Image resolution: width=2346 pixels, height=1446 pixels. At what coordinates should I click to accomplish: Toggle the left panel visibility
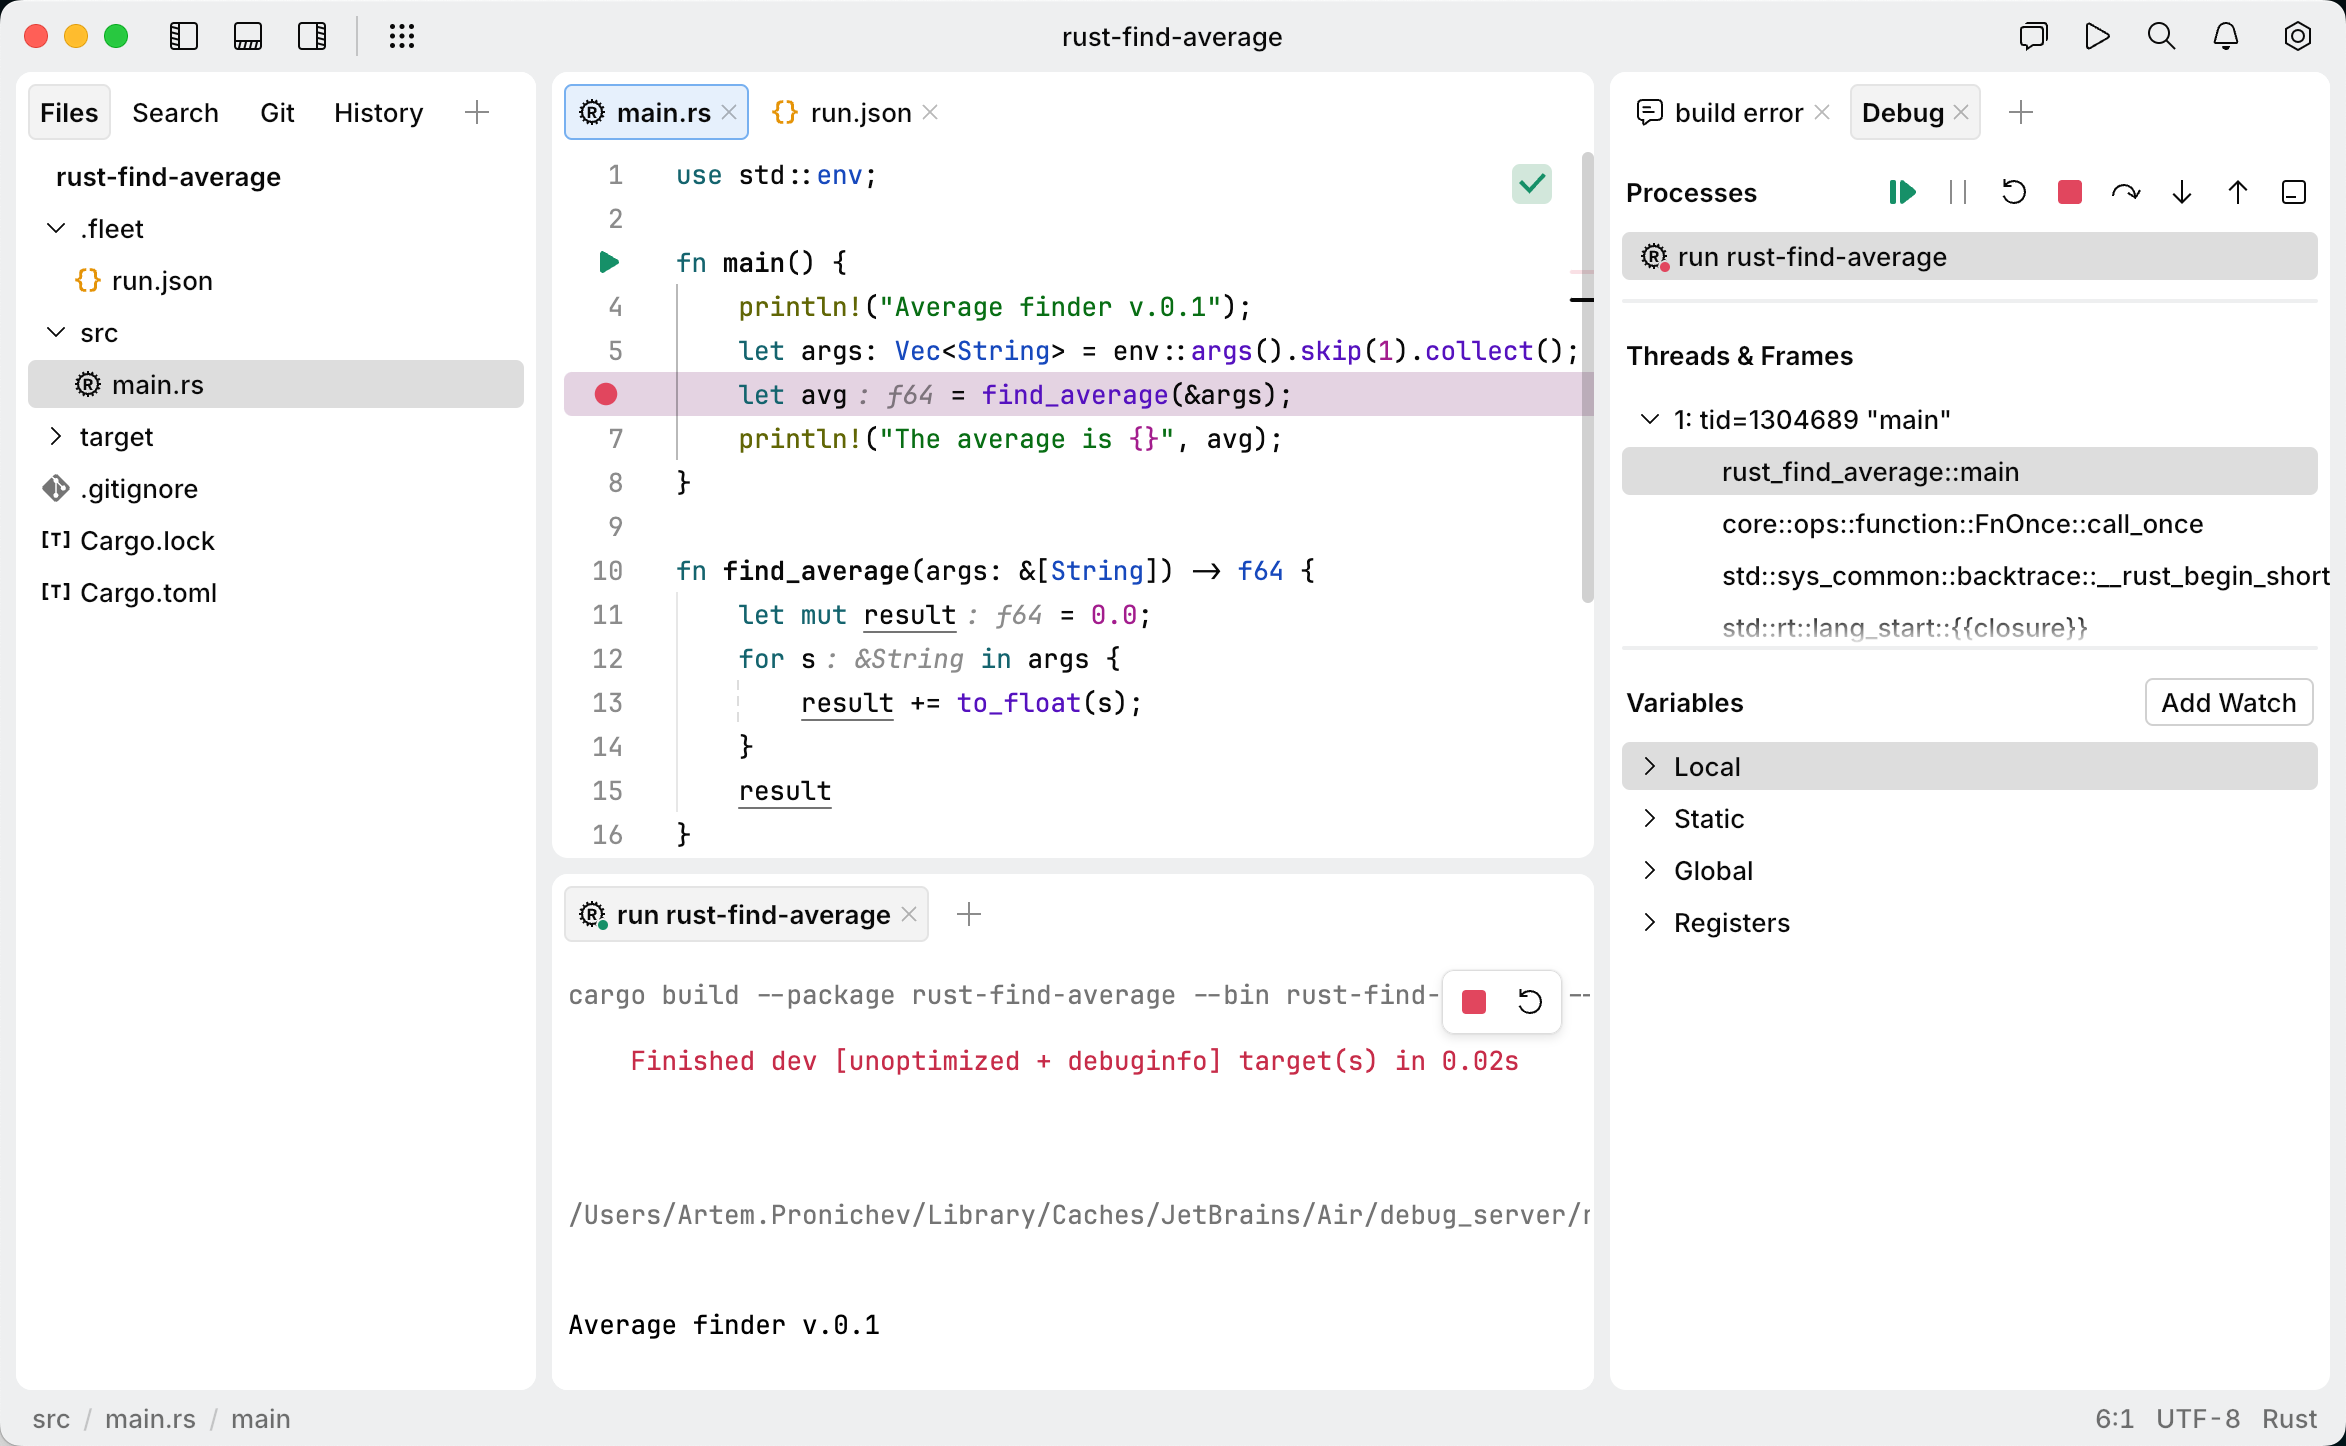(x=184, y=36)
